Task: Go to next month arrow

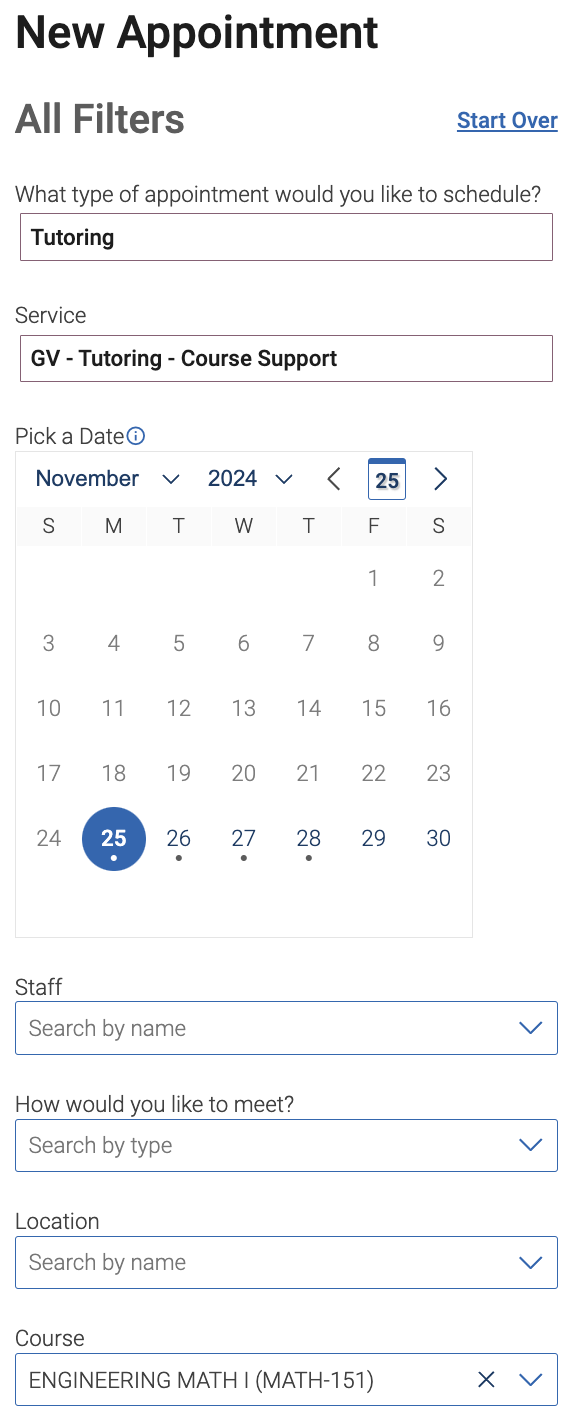Action: tap(440, 479)
